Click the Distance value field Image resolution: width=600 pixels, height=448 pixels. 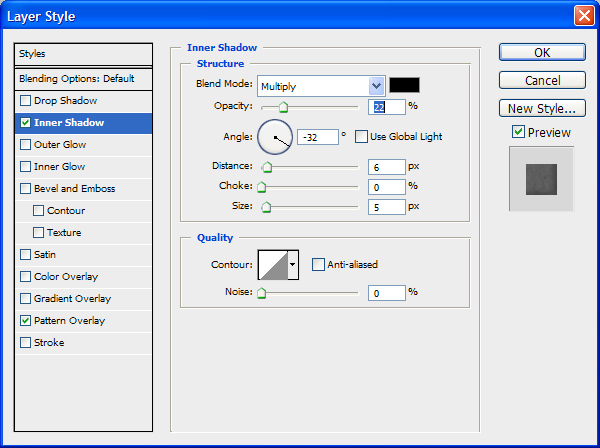point(385,167)
